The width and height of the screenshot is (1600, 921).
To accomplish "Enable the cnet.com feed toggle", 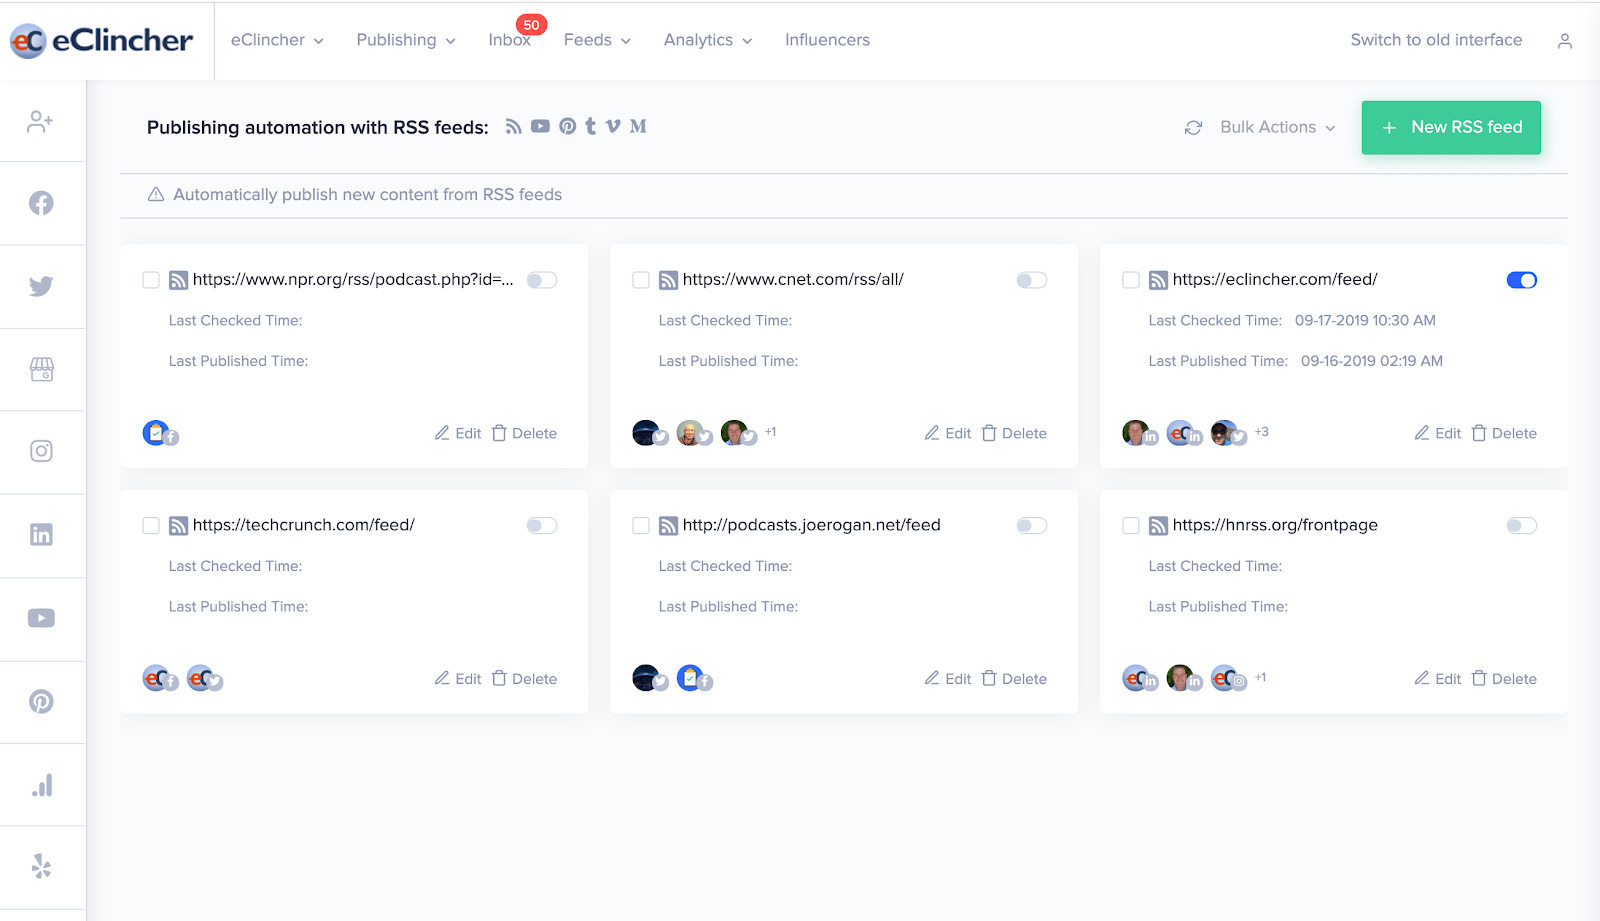I will pos(1032,280).
